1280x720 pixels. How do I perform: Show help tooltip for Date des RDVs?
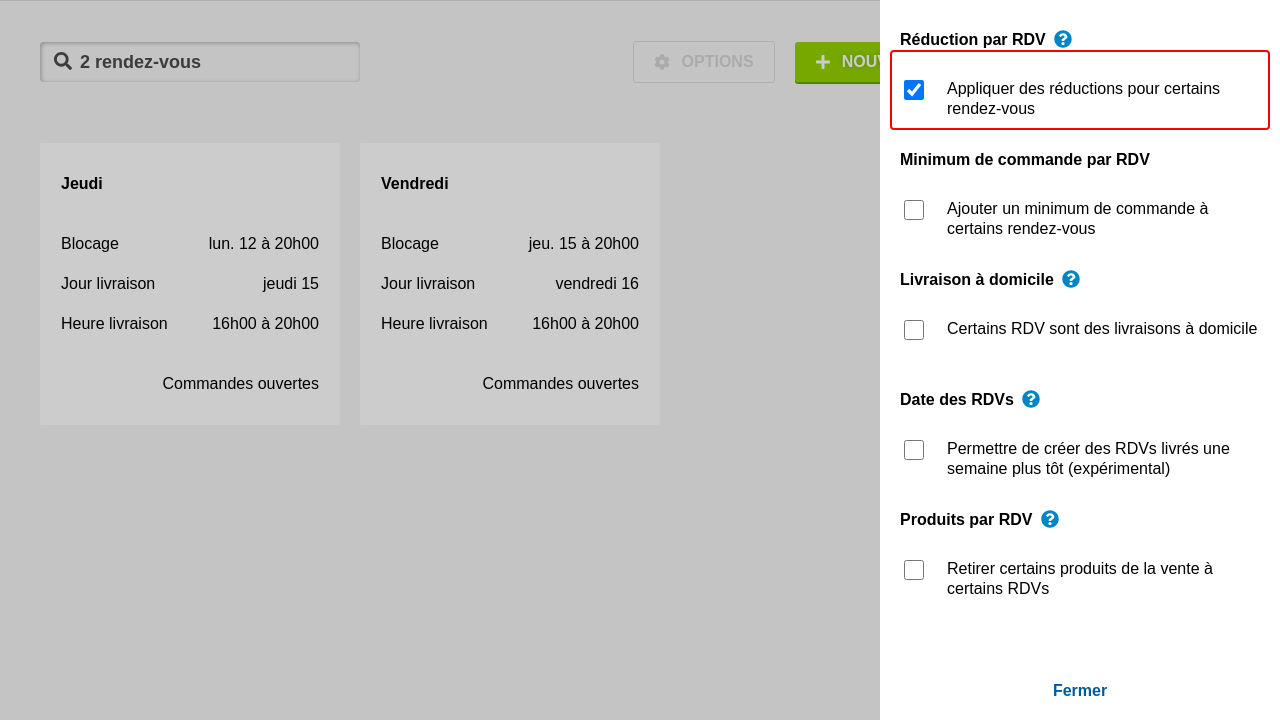coord(1031,399)
